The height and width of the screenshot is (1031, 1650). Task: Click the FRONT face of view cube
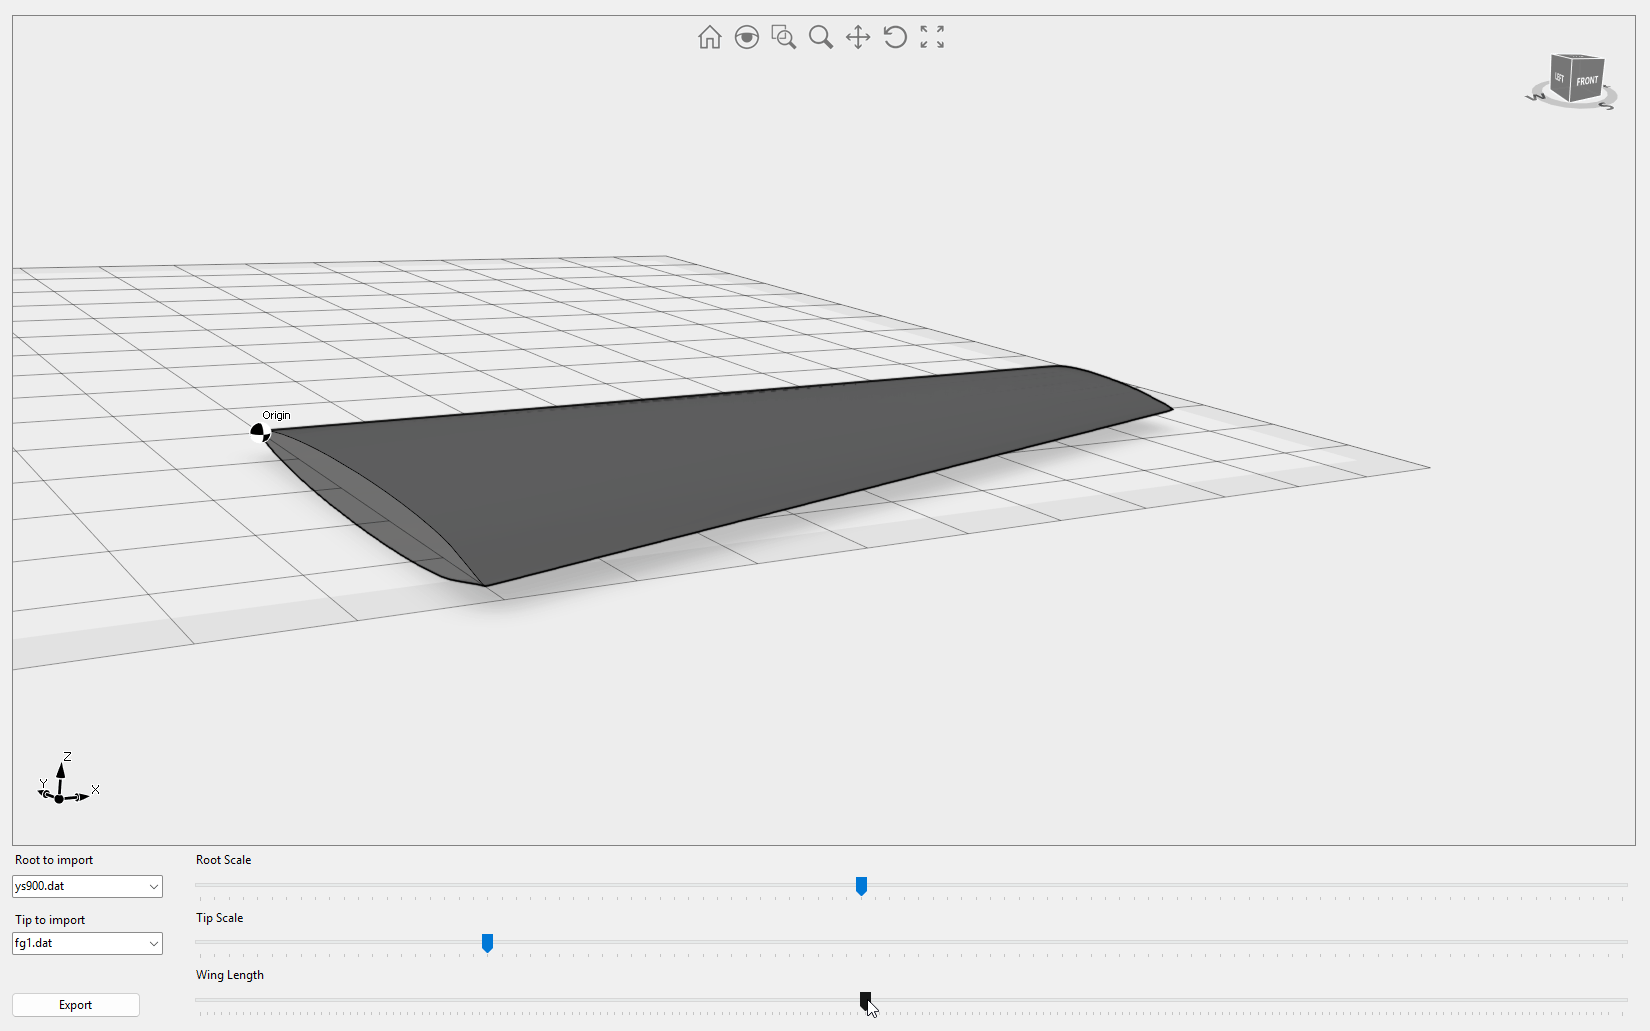1586,80
